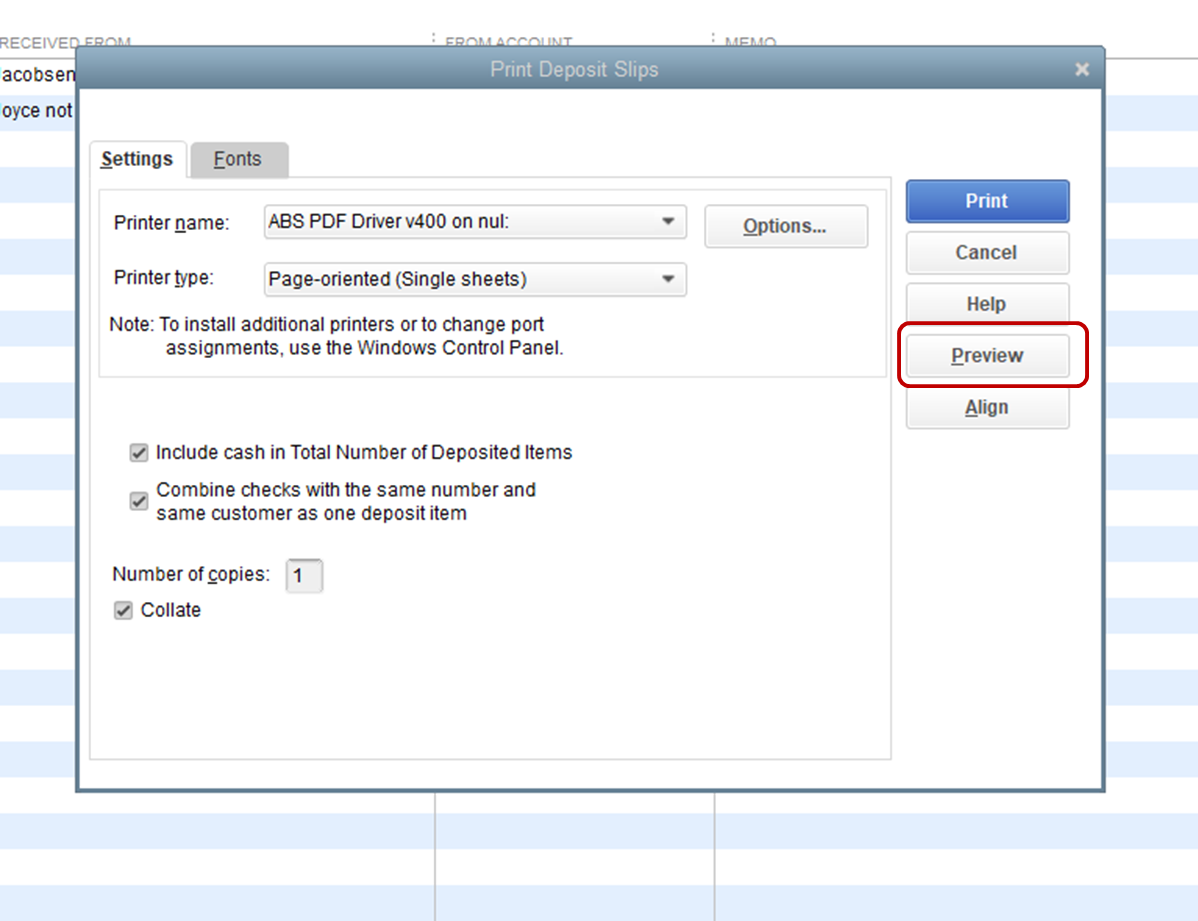Click the FROM ACCOUNT column header
Viewport: 1198px width, 921px height.
[508, 43]
